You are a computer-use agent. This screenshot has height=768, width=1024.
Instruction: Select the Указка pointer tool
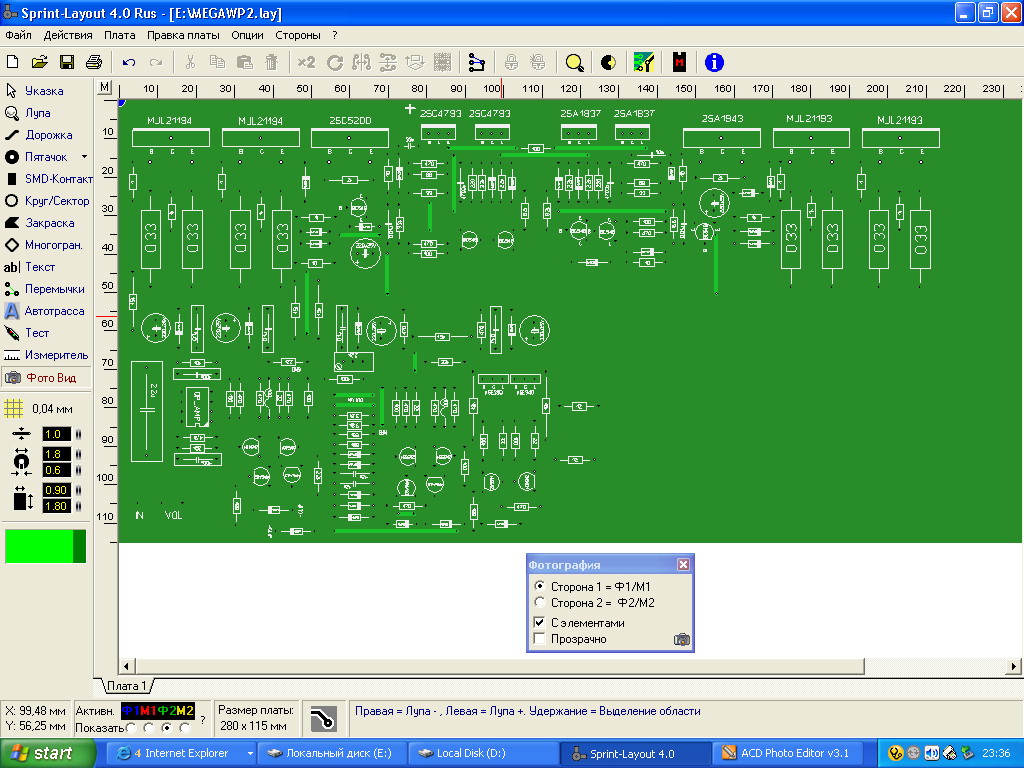point(46,91)
